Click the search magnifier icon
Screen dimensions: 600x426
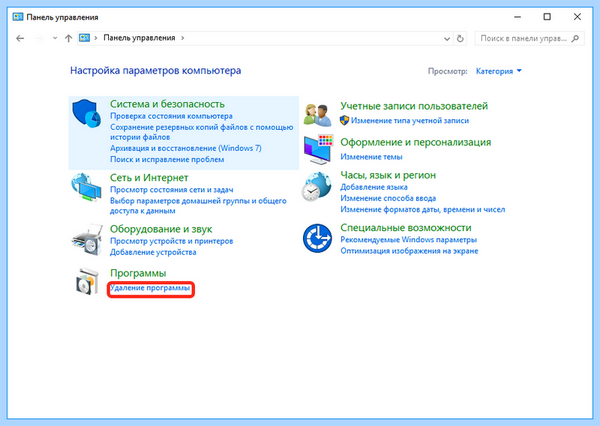tap(575, 38)
